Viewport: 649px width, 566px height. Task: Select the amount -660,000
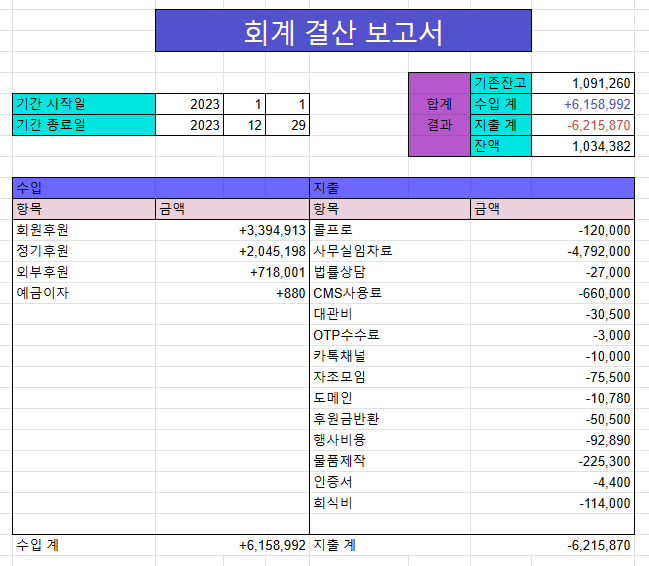pyautogui.click(x=552, y=293)
